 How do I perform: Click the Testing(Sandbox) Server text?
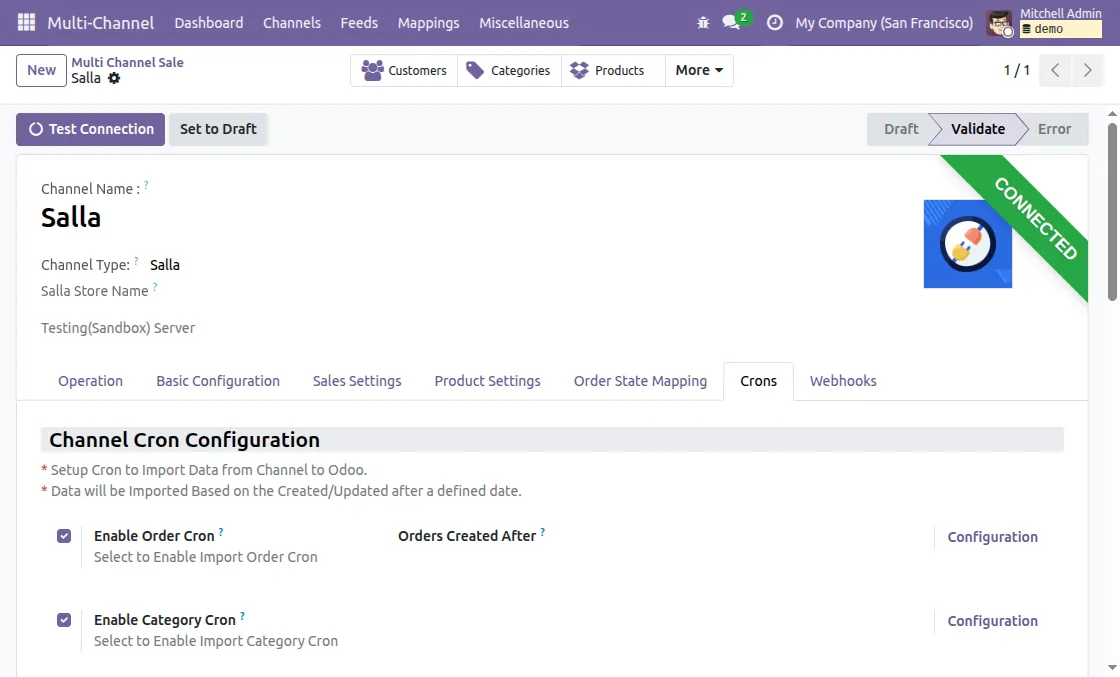[x=118, y=328]
